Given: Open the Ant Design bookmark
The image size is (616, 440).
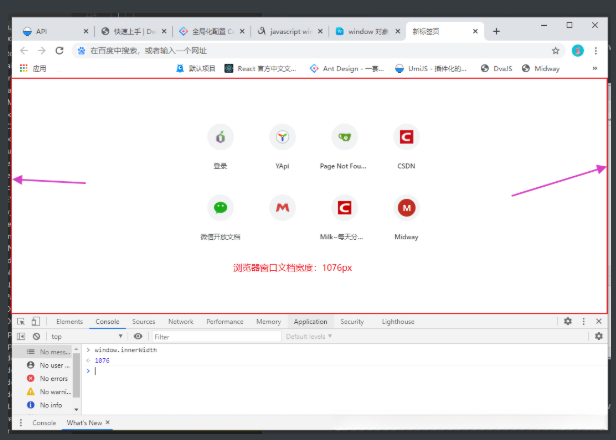Looking at the screenshot, I should click(x=347, y=68).
